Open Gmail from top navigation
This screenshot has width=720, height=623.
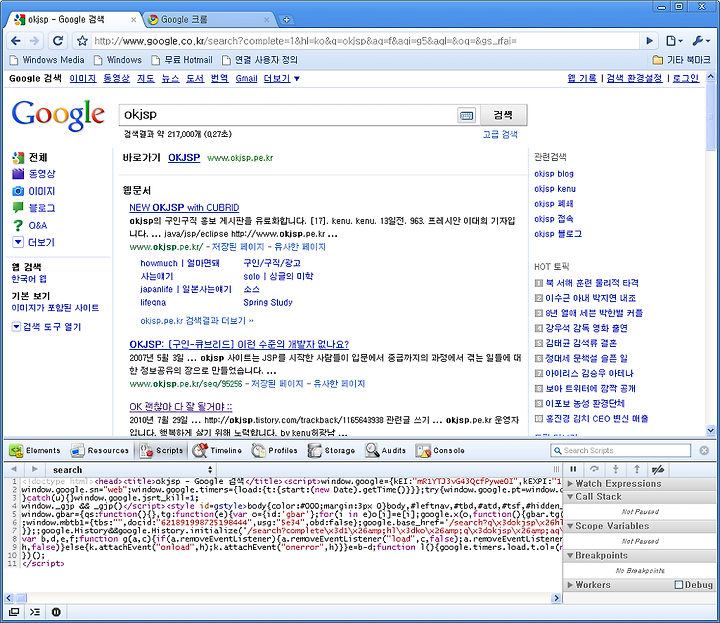(246, 79)
